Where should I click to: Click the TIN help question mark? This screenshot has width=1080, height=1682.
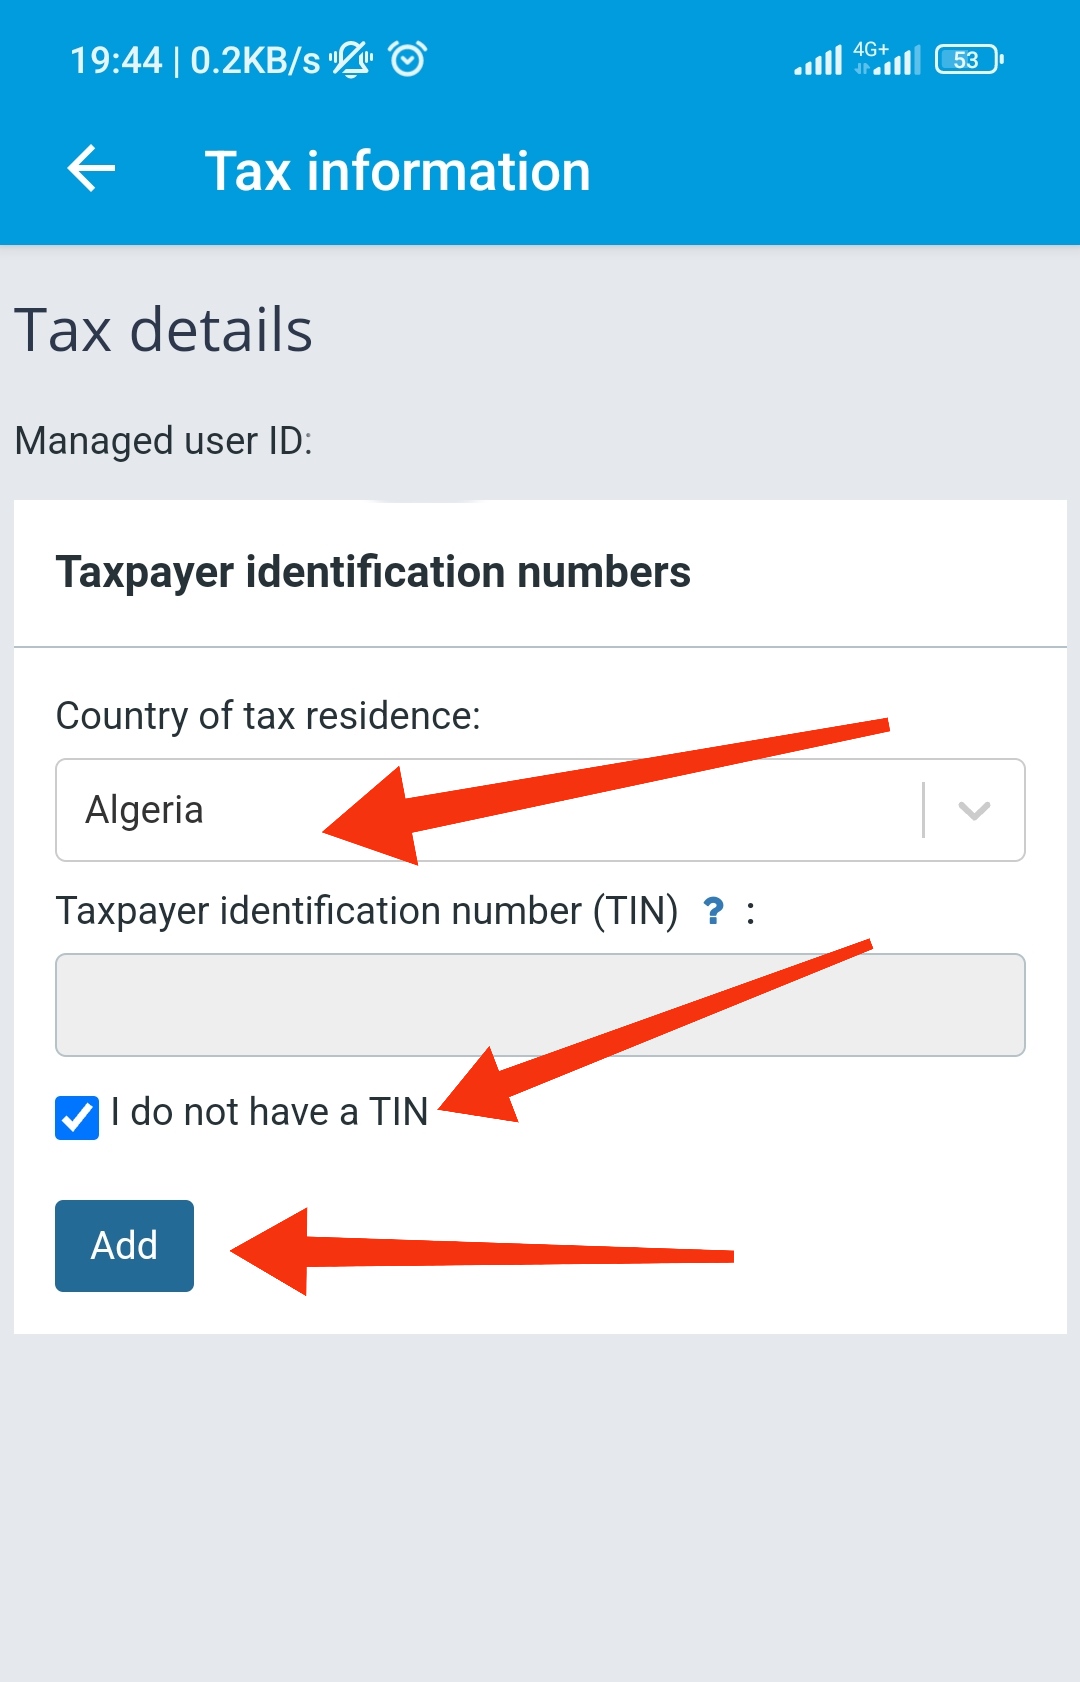713,911
